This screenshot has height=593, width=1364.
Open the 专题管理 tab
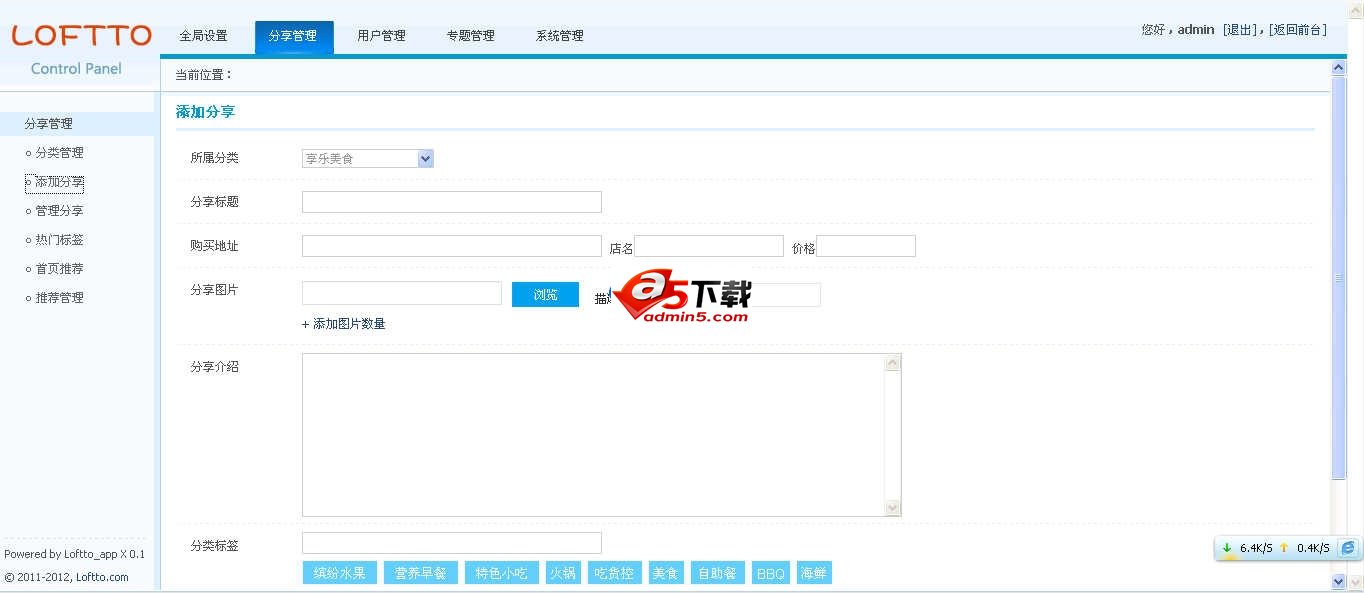[x=470, y=36]
